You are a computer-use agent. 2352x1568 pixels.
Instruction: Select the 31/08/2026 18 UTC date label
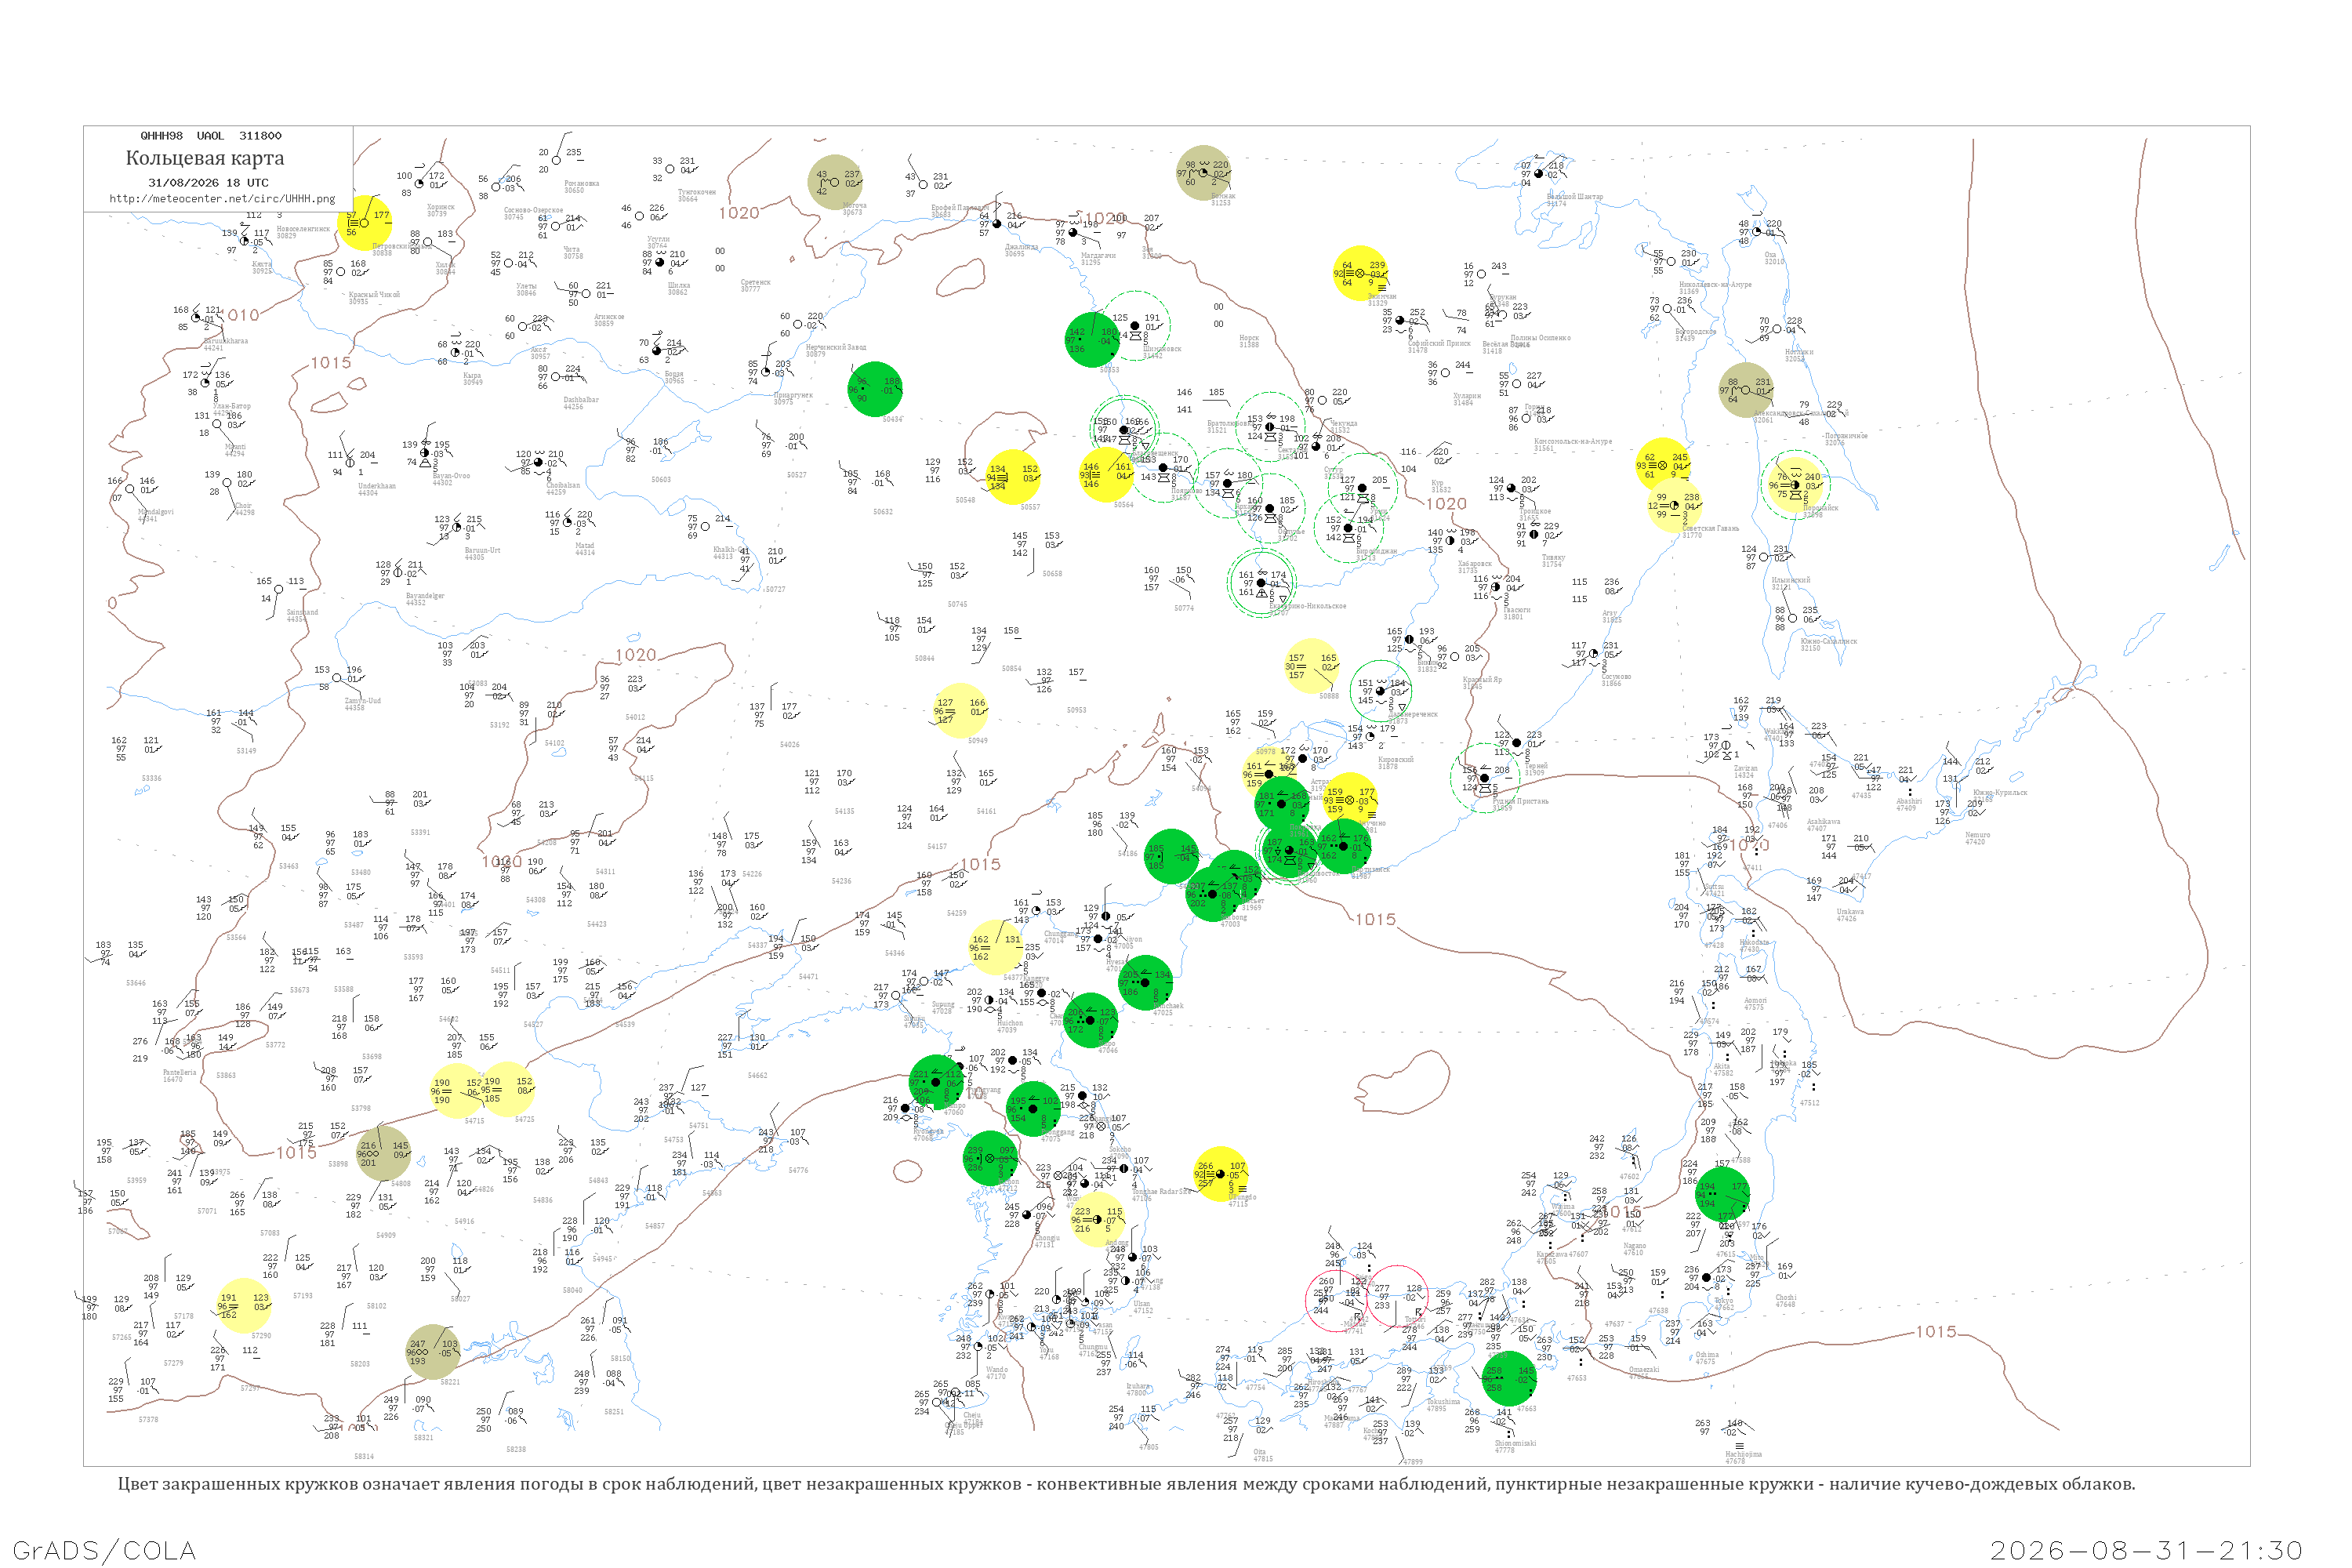(x=208, y=183)
